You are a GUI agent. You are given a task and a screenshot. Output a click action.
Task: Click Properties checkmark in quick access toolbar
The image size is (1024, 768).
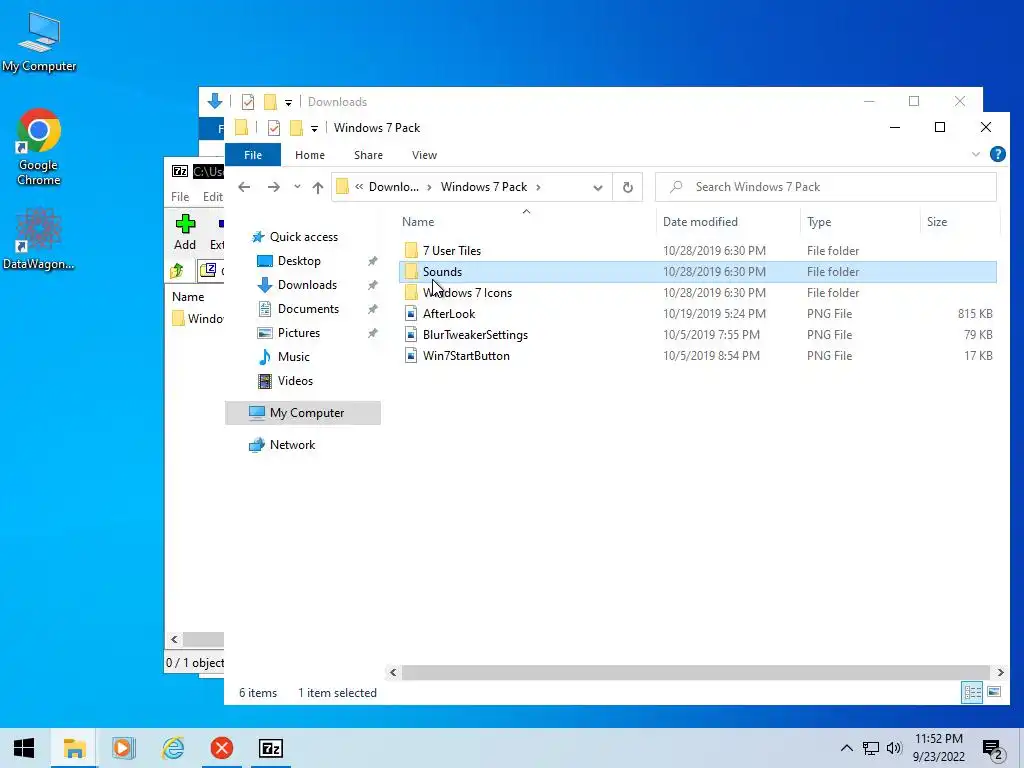pos(274,128)
